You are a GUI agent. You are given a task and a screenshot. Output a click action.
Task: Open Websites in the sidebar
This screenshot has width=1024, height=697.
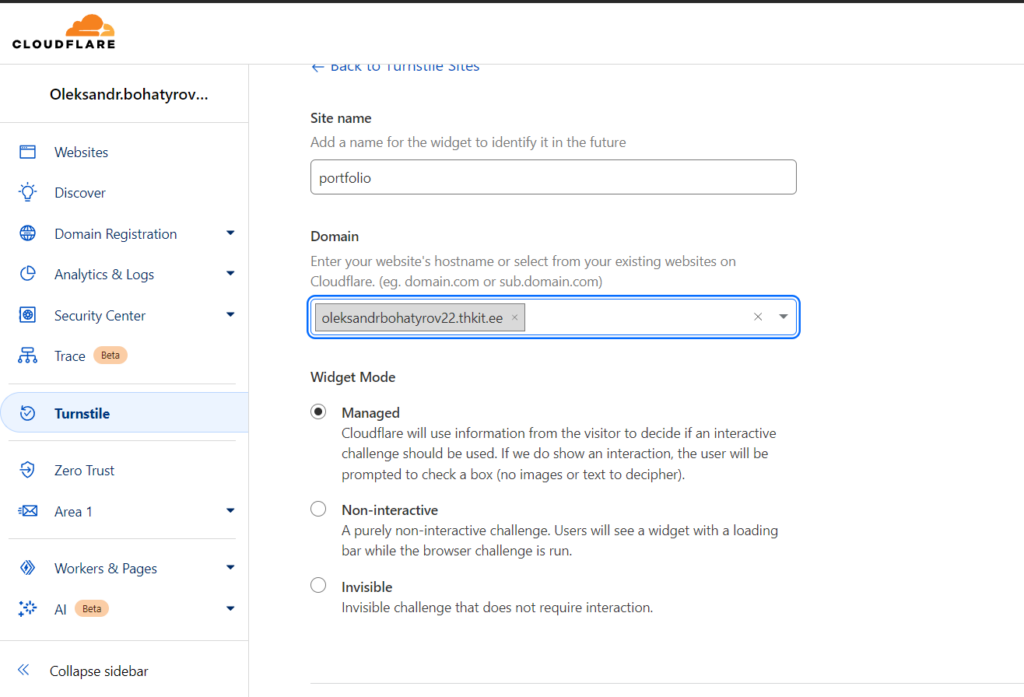(81, 152)
